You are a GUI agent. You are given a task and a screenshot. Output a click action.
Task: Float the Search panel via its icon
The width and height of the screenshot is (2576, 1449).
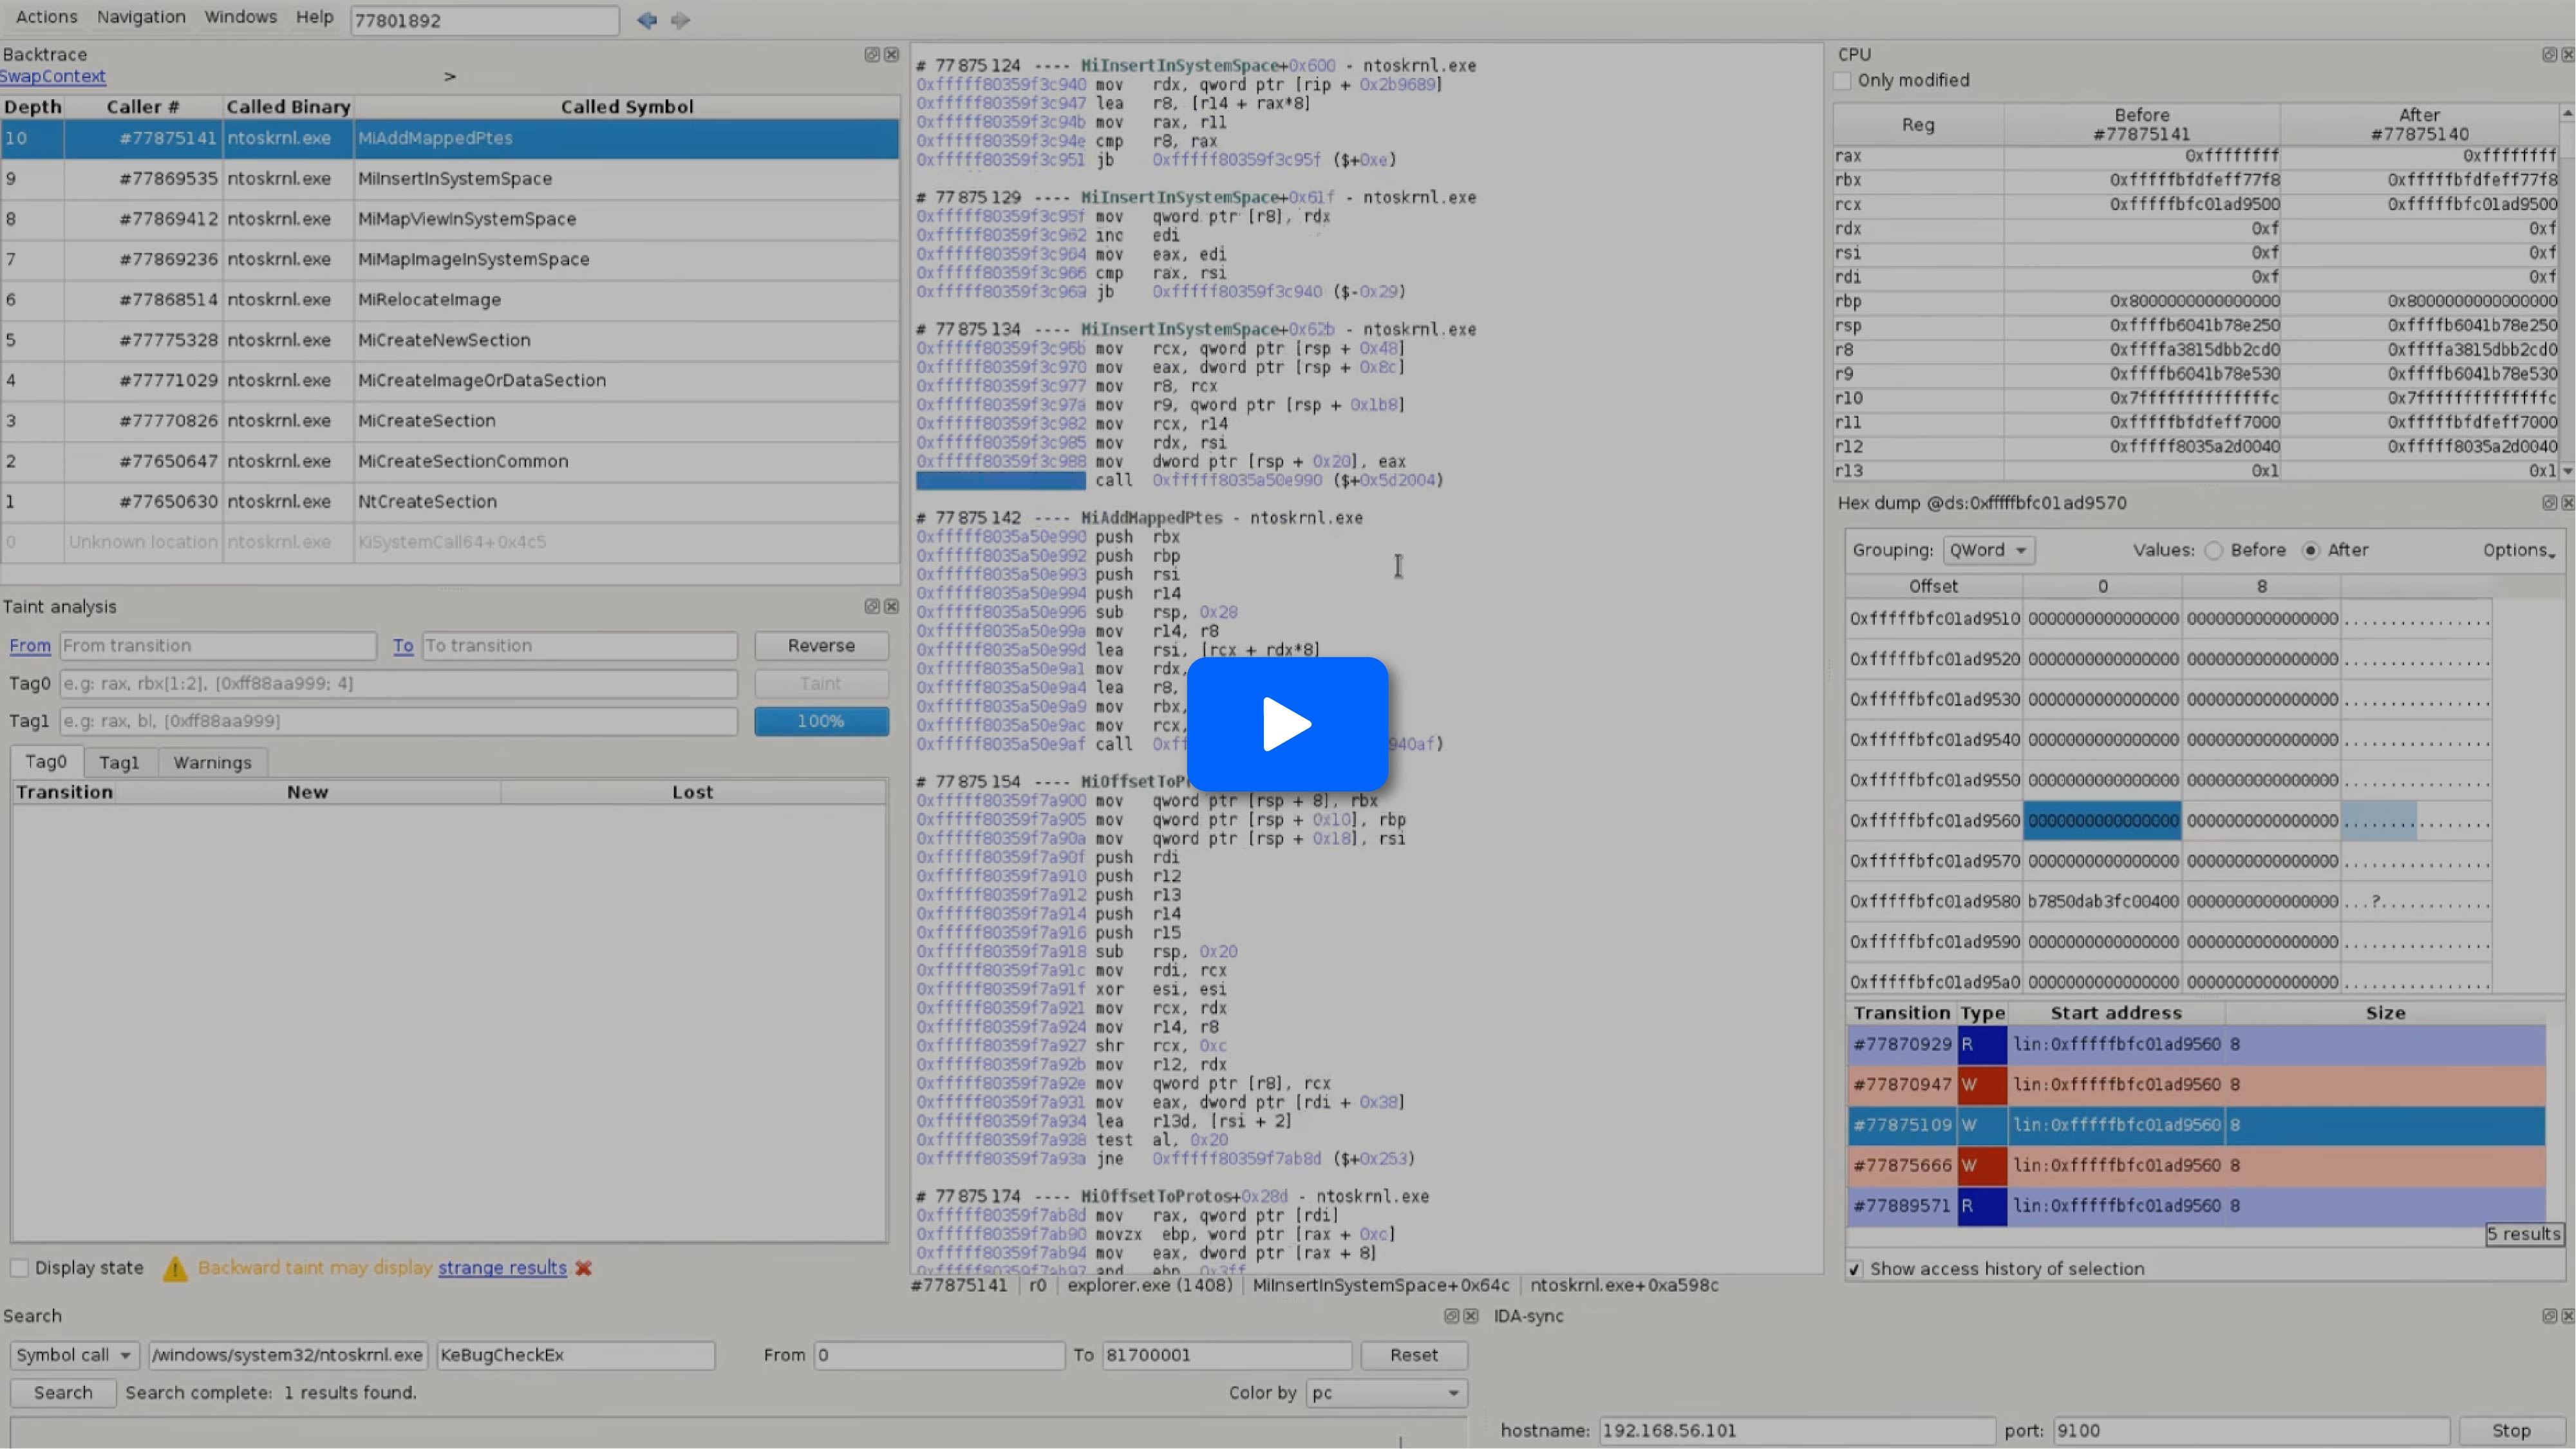point(1451,1316)
